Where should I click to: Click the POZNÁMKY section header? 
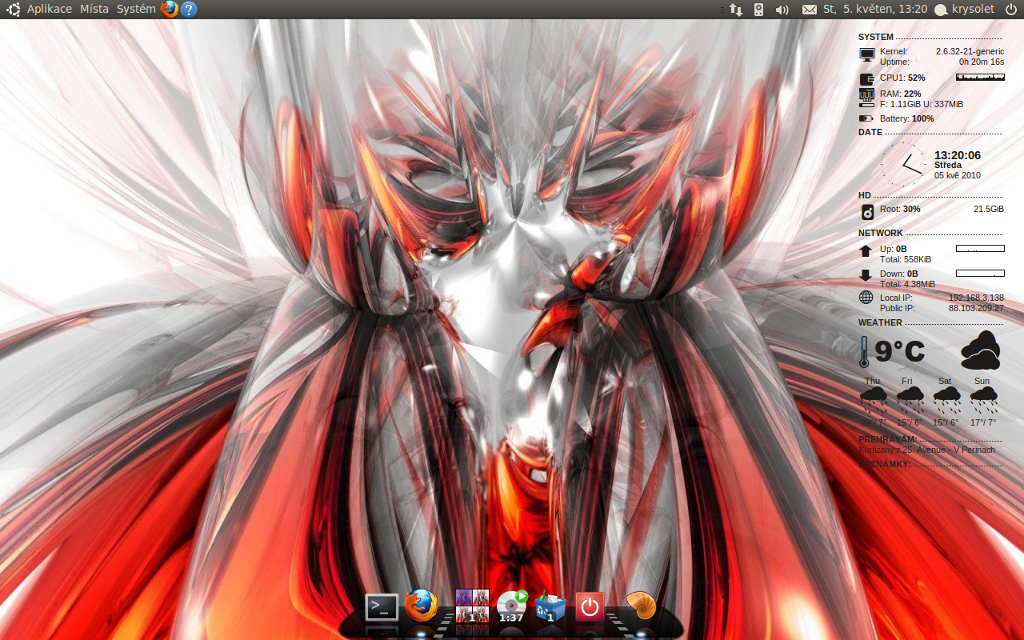884,464
